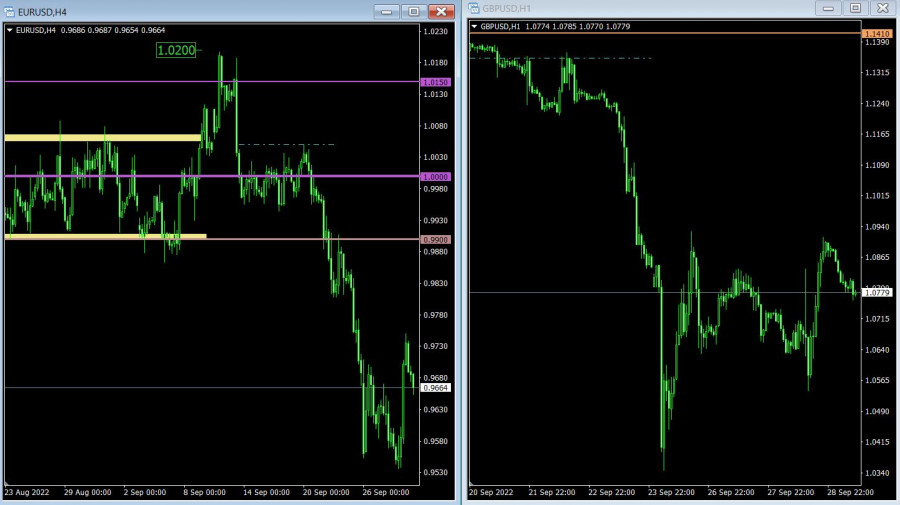This screenshot has width=900, height=505.
Task: Click the 1.0779 current price tag
Action: pos(877,293)
